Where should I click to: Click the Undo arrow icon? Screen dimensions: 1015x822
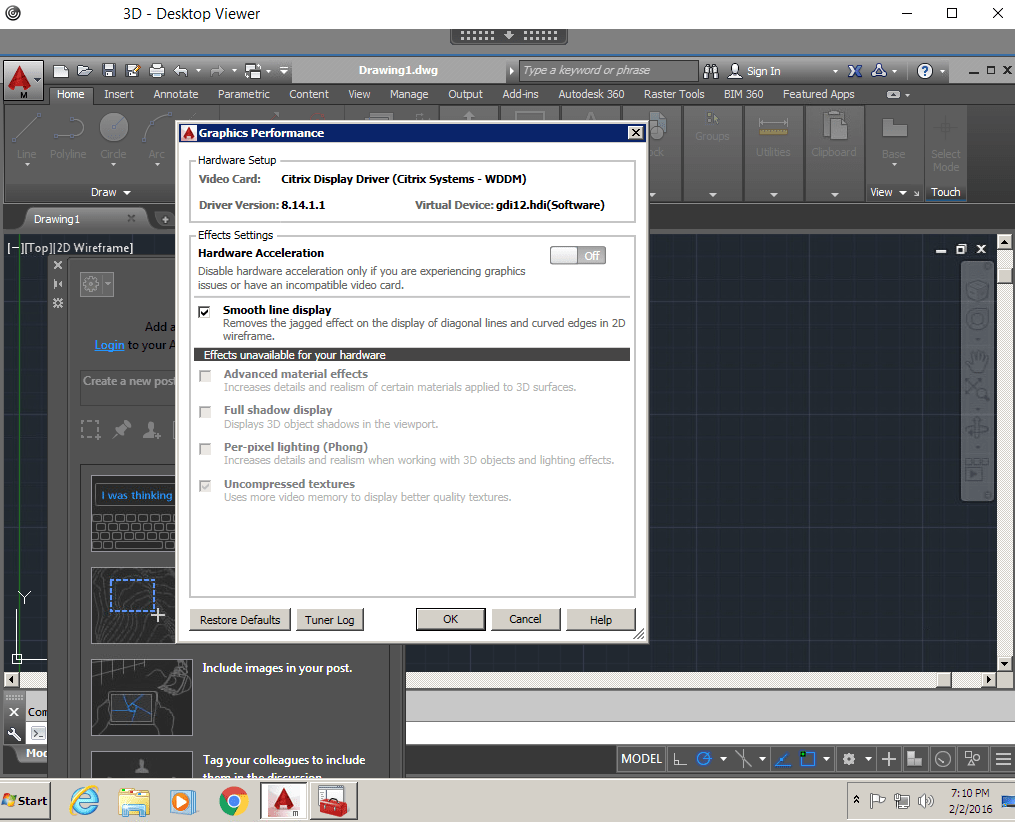181,71
